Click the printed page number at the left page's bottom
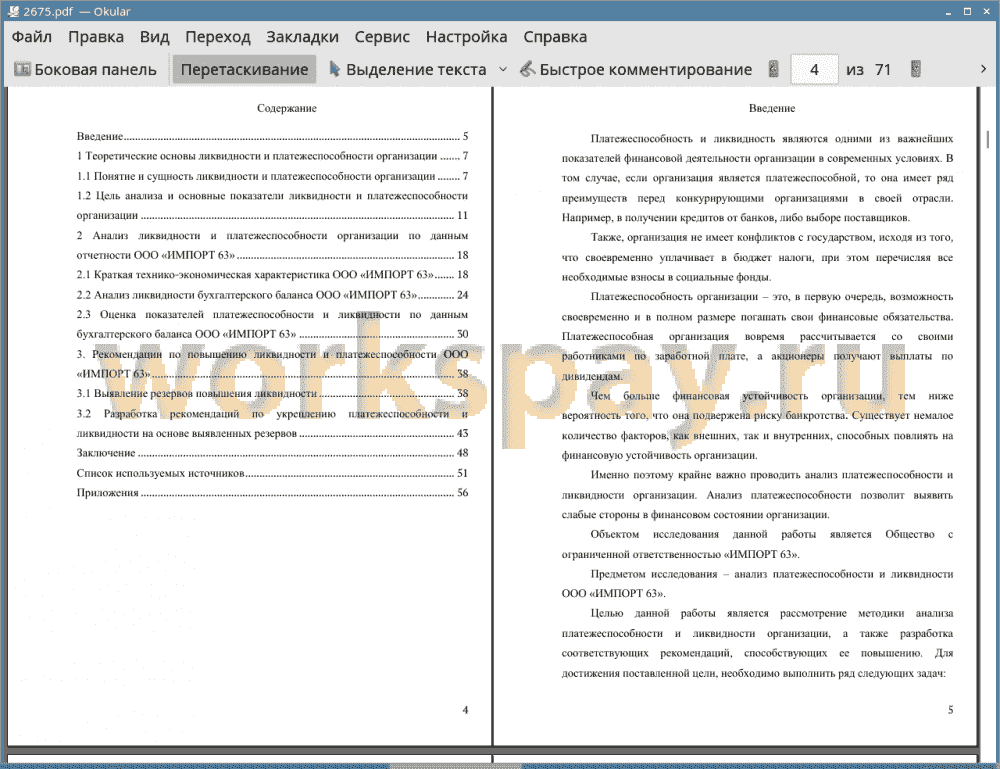The height and width of the screenshot is (769, 1000). (x=466, y=710)
